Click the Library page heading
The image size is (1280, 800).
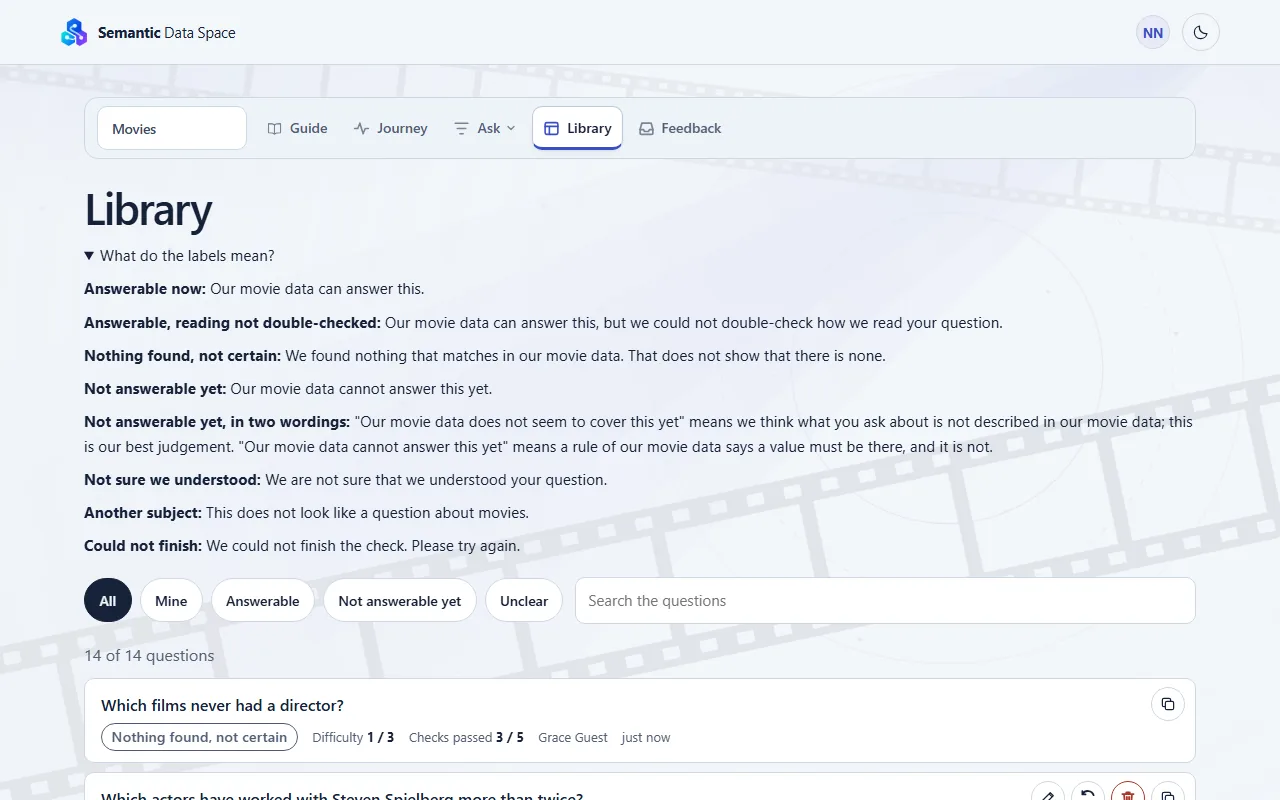(148, 210)
